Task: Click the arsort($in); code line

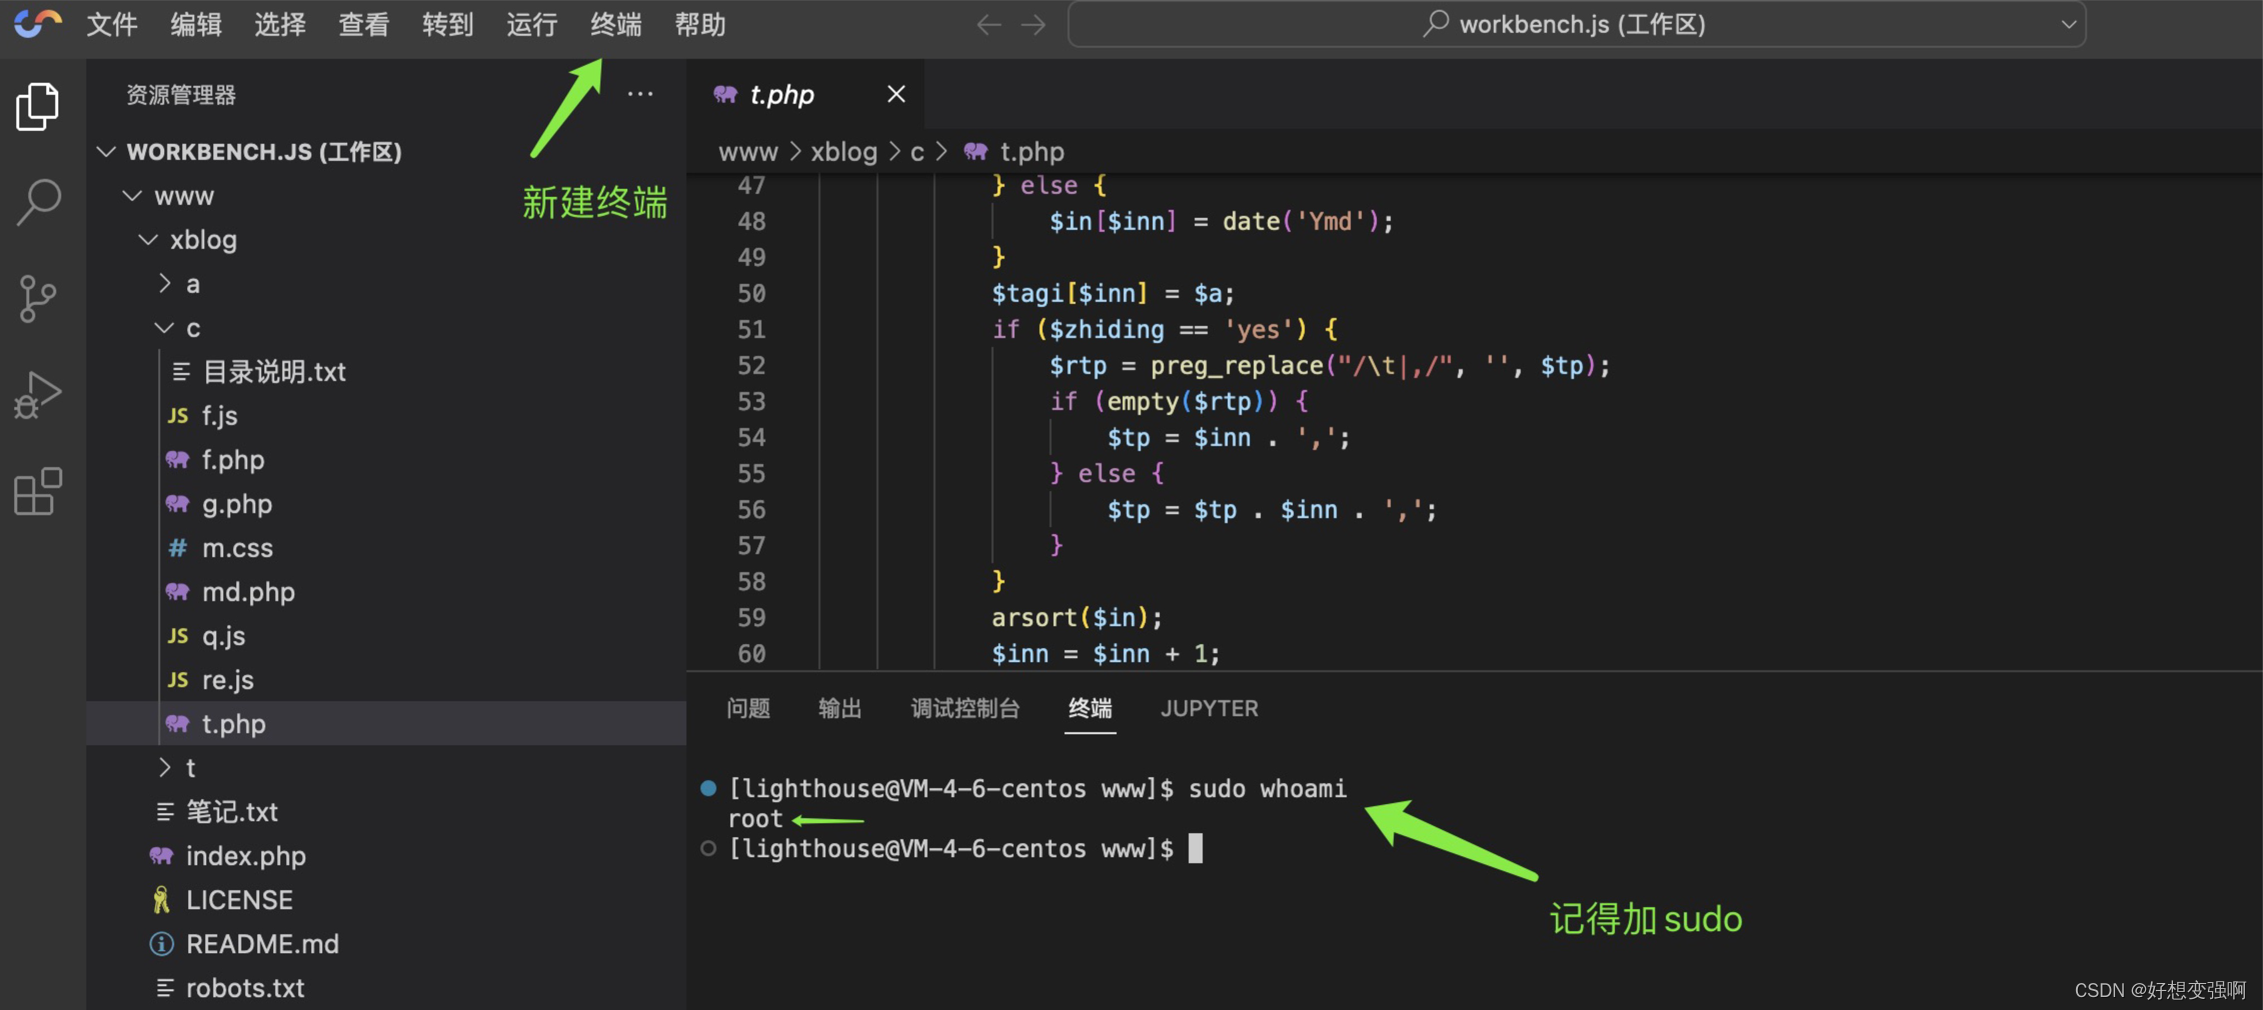Action: click(x=1077, y=618)
